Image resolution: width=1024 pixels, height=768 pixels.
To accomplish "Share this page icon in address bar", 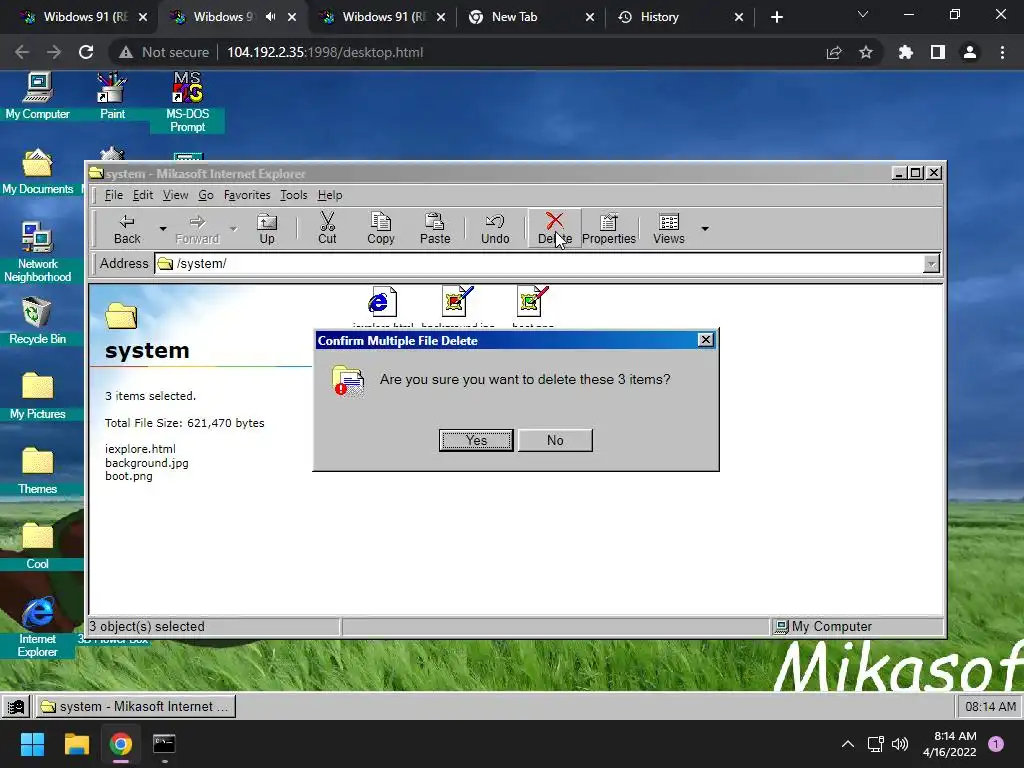I will click(x=834, y=52).
